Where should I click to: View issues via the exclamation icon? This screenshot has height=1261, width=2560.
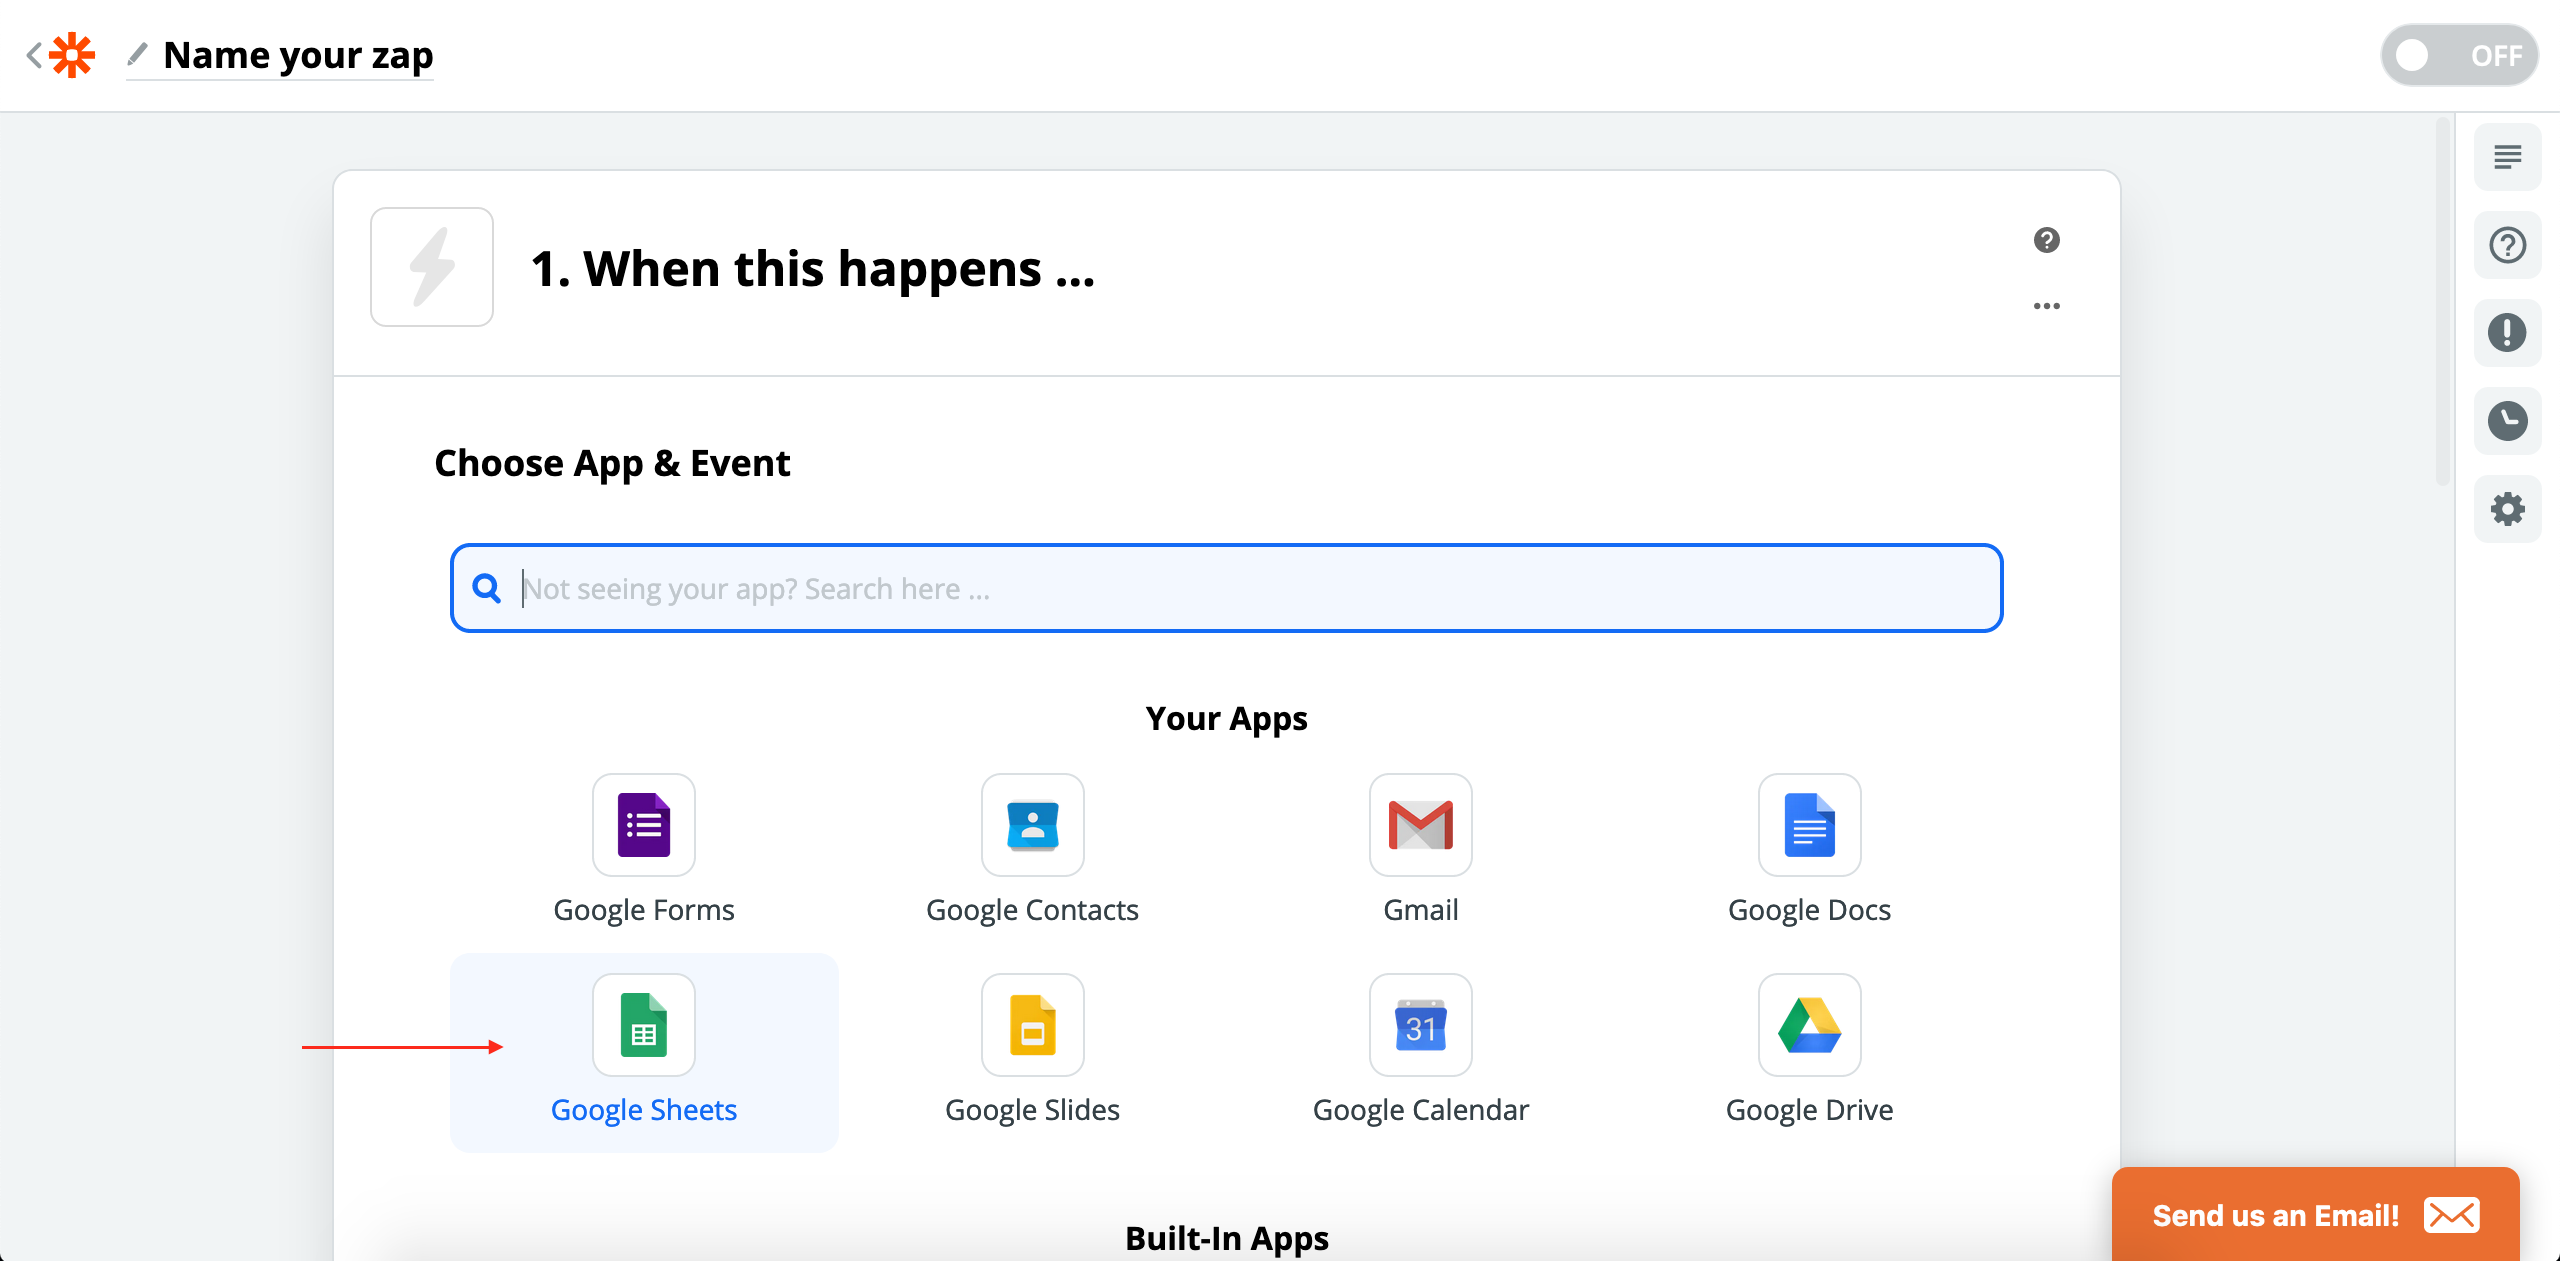coord(2507,332)
